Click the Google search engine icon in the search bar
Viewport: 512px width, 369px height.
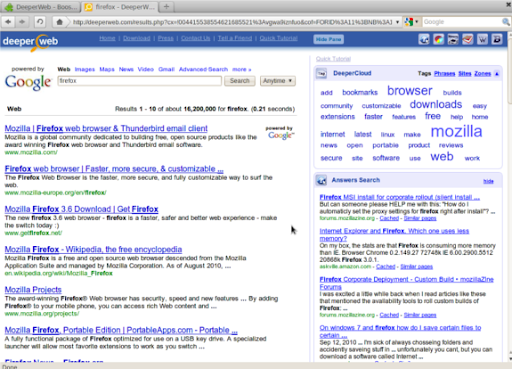pyautogui.click(x=409, y=22)
